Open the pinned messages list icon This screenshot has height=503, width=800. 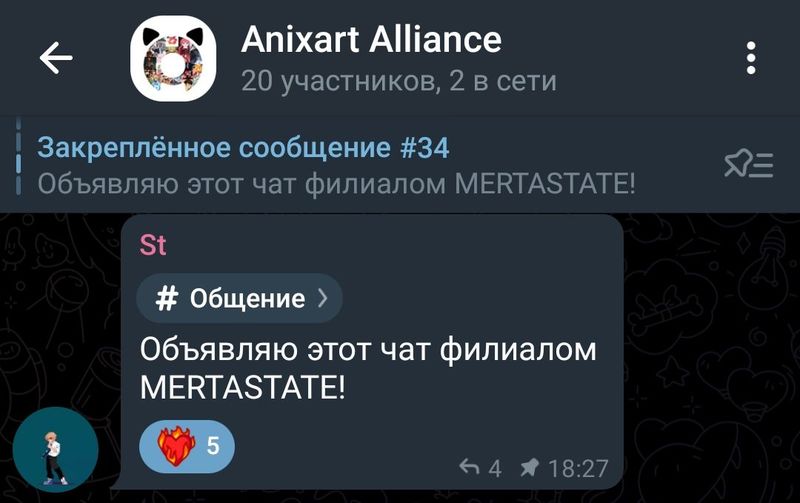[748, 164]
